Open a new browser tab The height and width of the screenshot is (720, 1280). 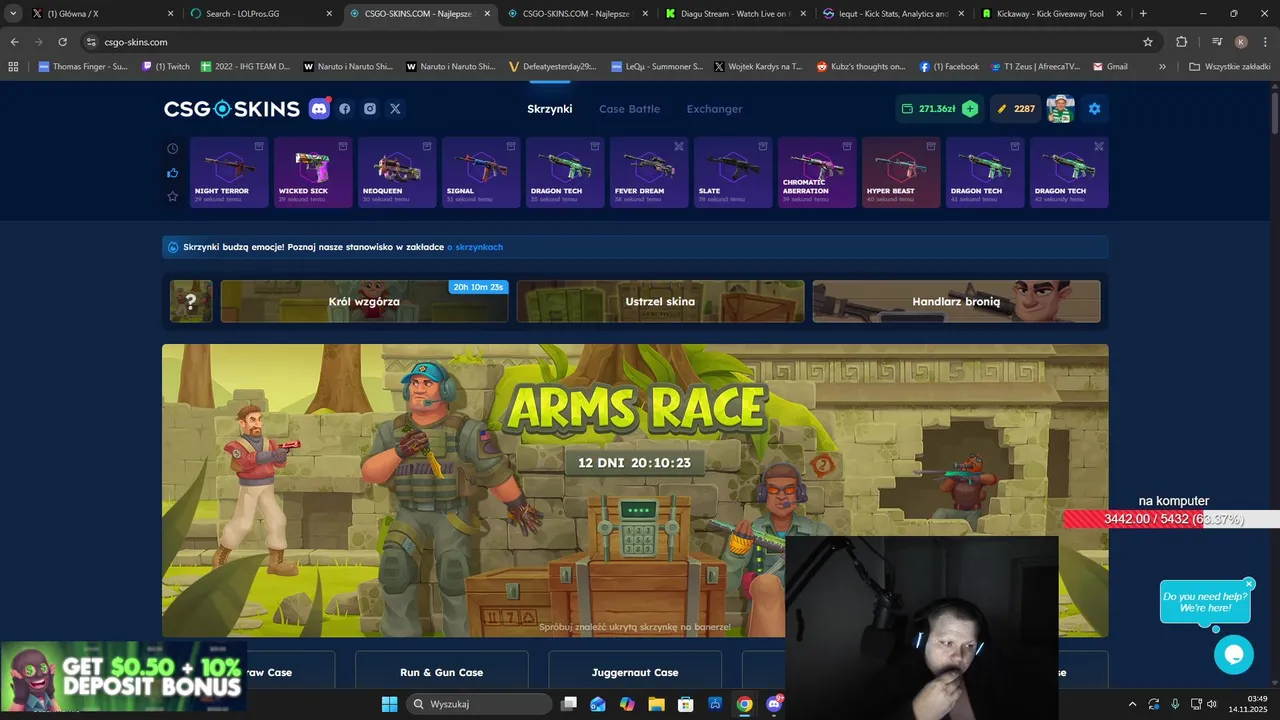[1143, 14]
